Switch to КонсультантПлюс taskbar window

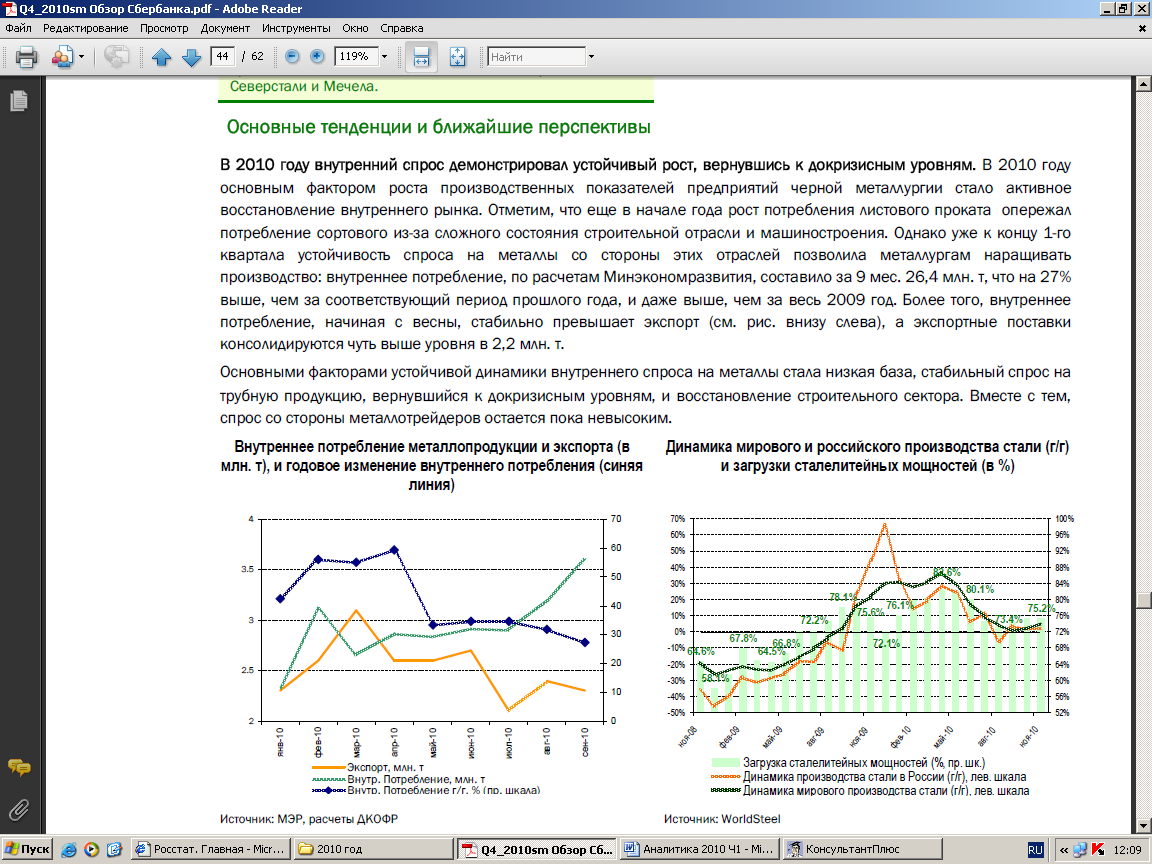861,849
